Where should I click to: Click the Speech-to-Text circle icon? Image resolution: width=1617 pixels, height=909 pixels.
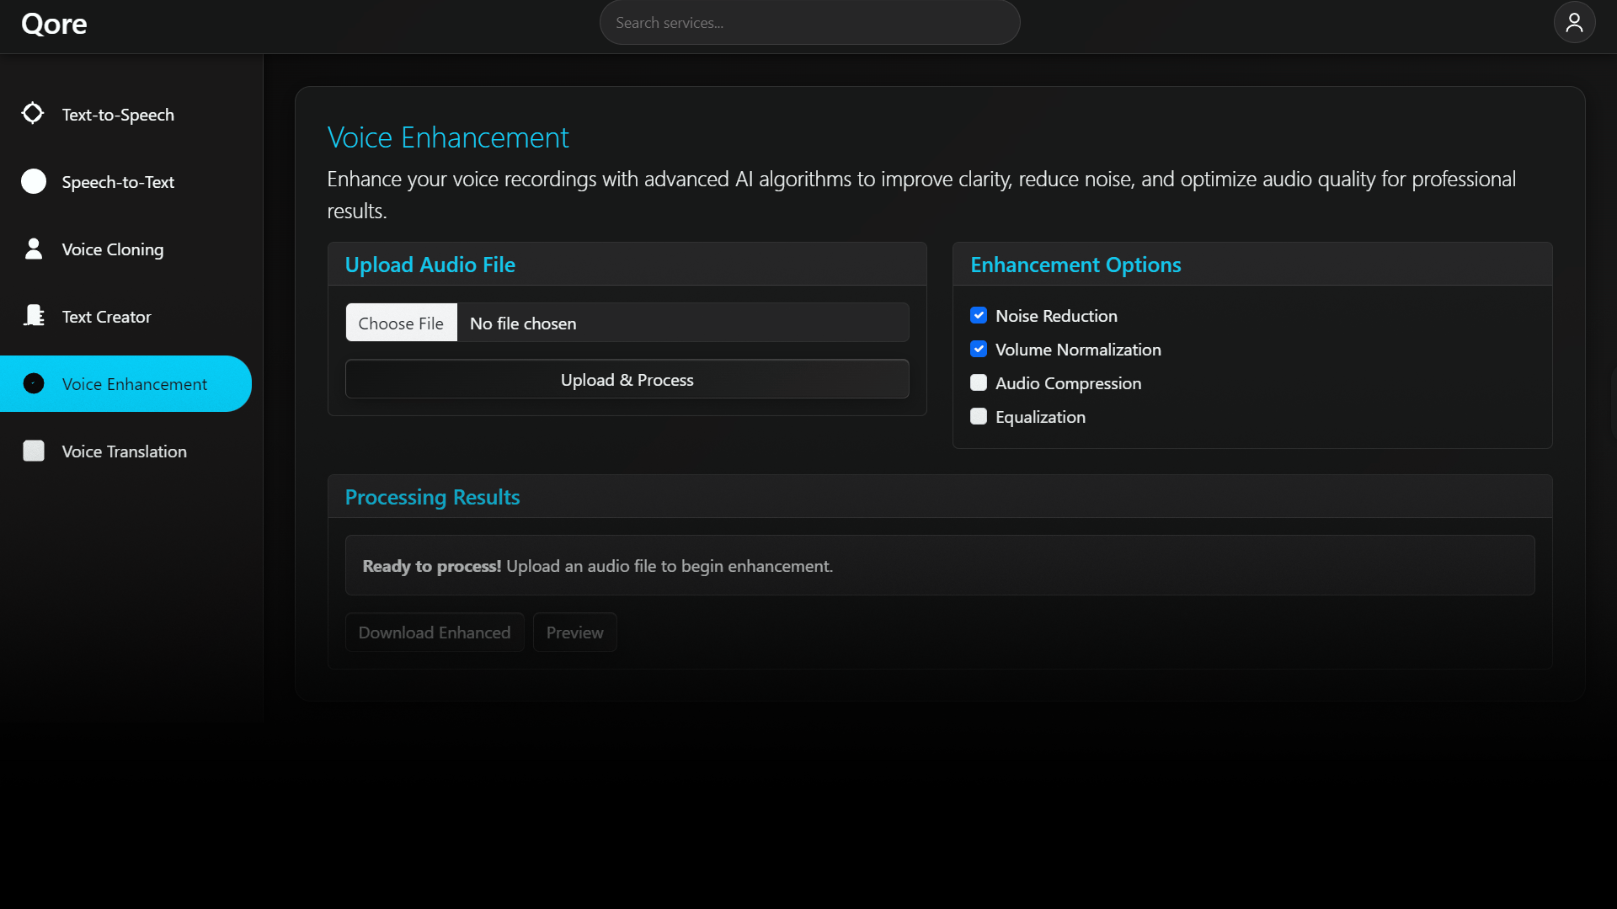(34, 181)
